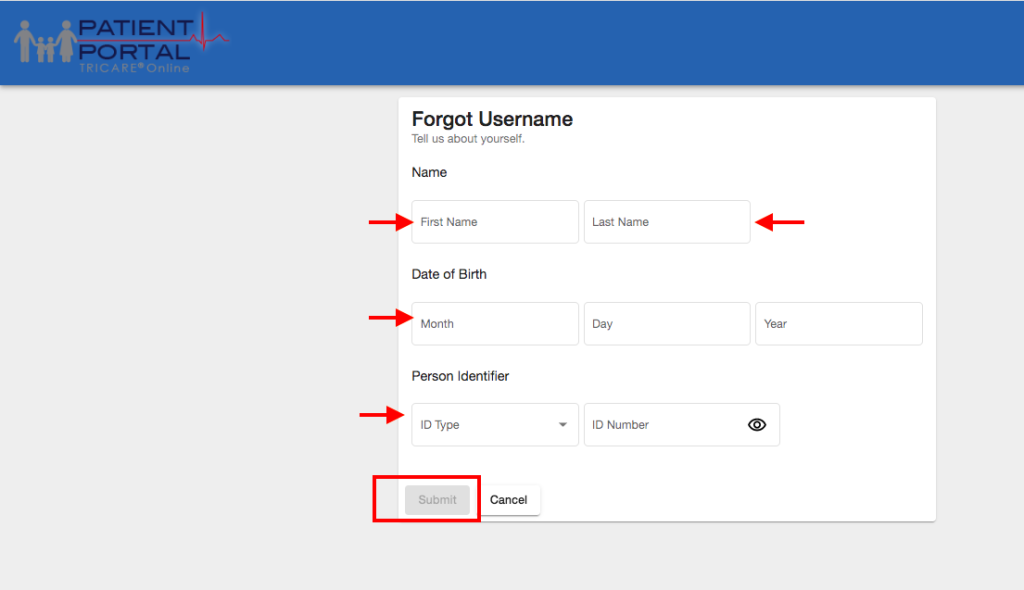Click the Last Name input box
Screen dimensions: 1024x590
[666, 221]
